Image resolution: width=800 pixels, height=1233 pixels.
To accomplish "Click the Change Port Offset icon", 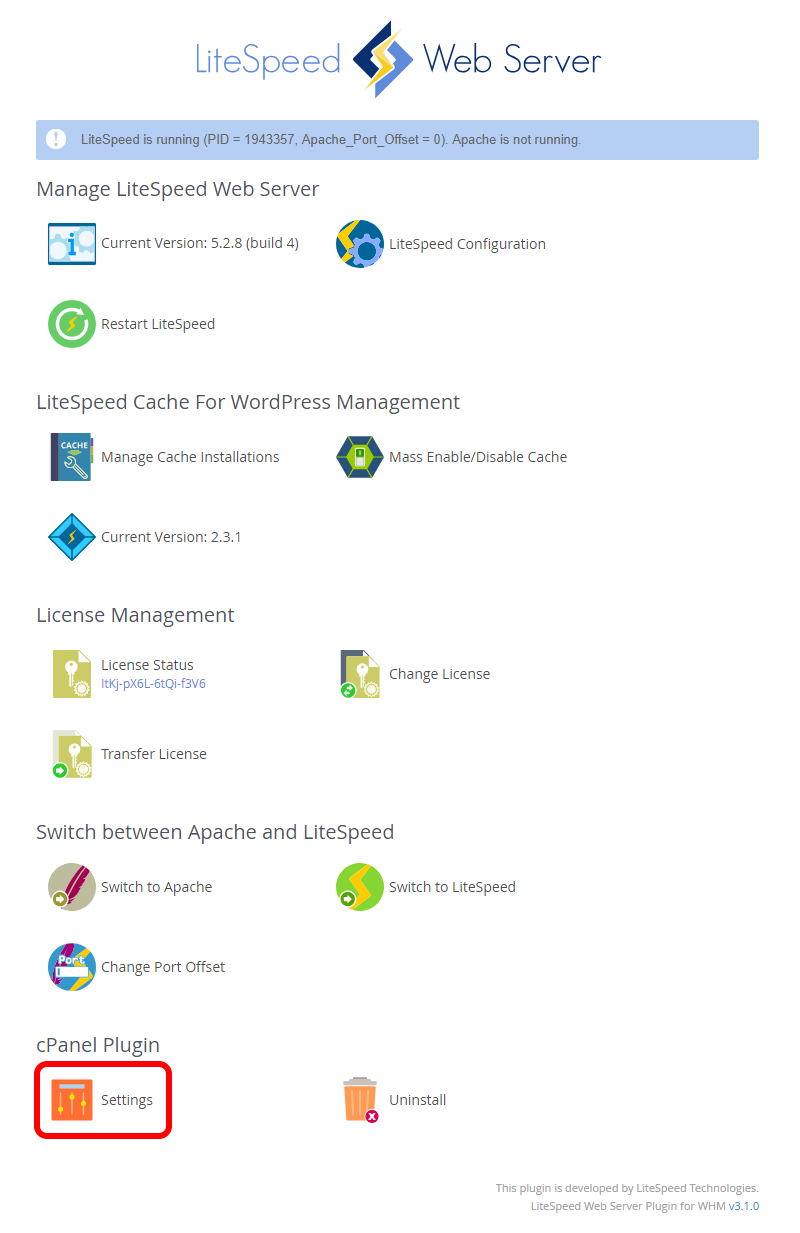I will pos(72,967).
